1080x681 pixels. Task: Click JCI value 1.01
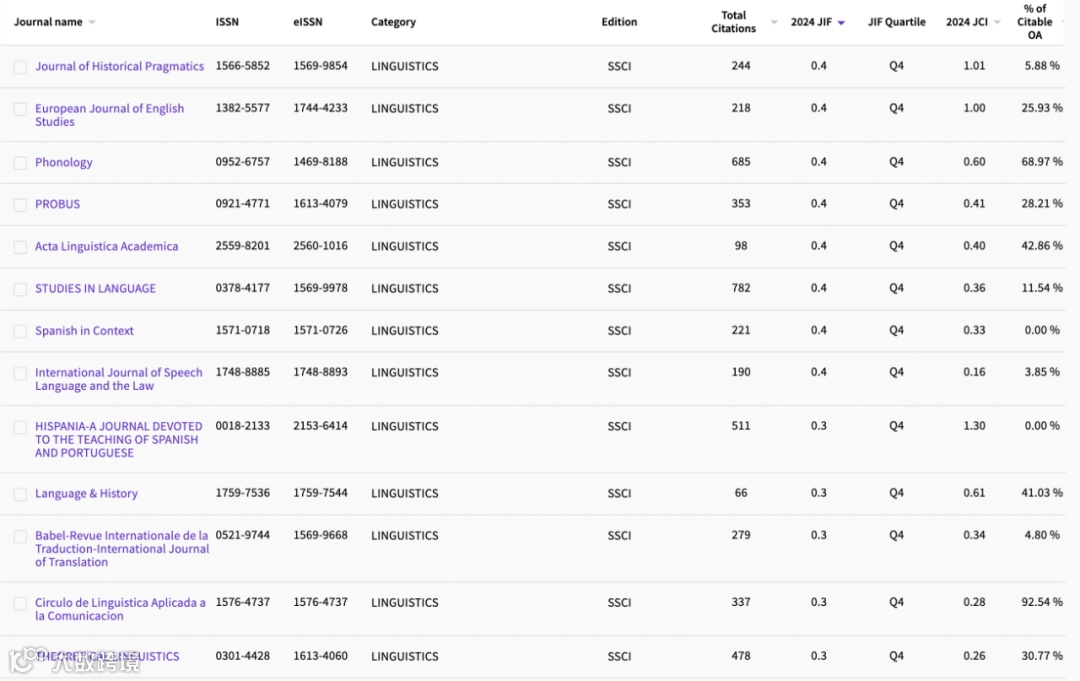(x=974, y=66)
